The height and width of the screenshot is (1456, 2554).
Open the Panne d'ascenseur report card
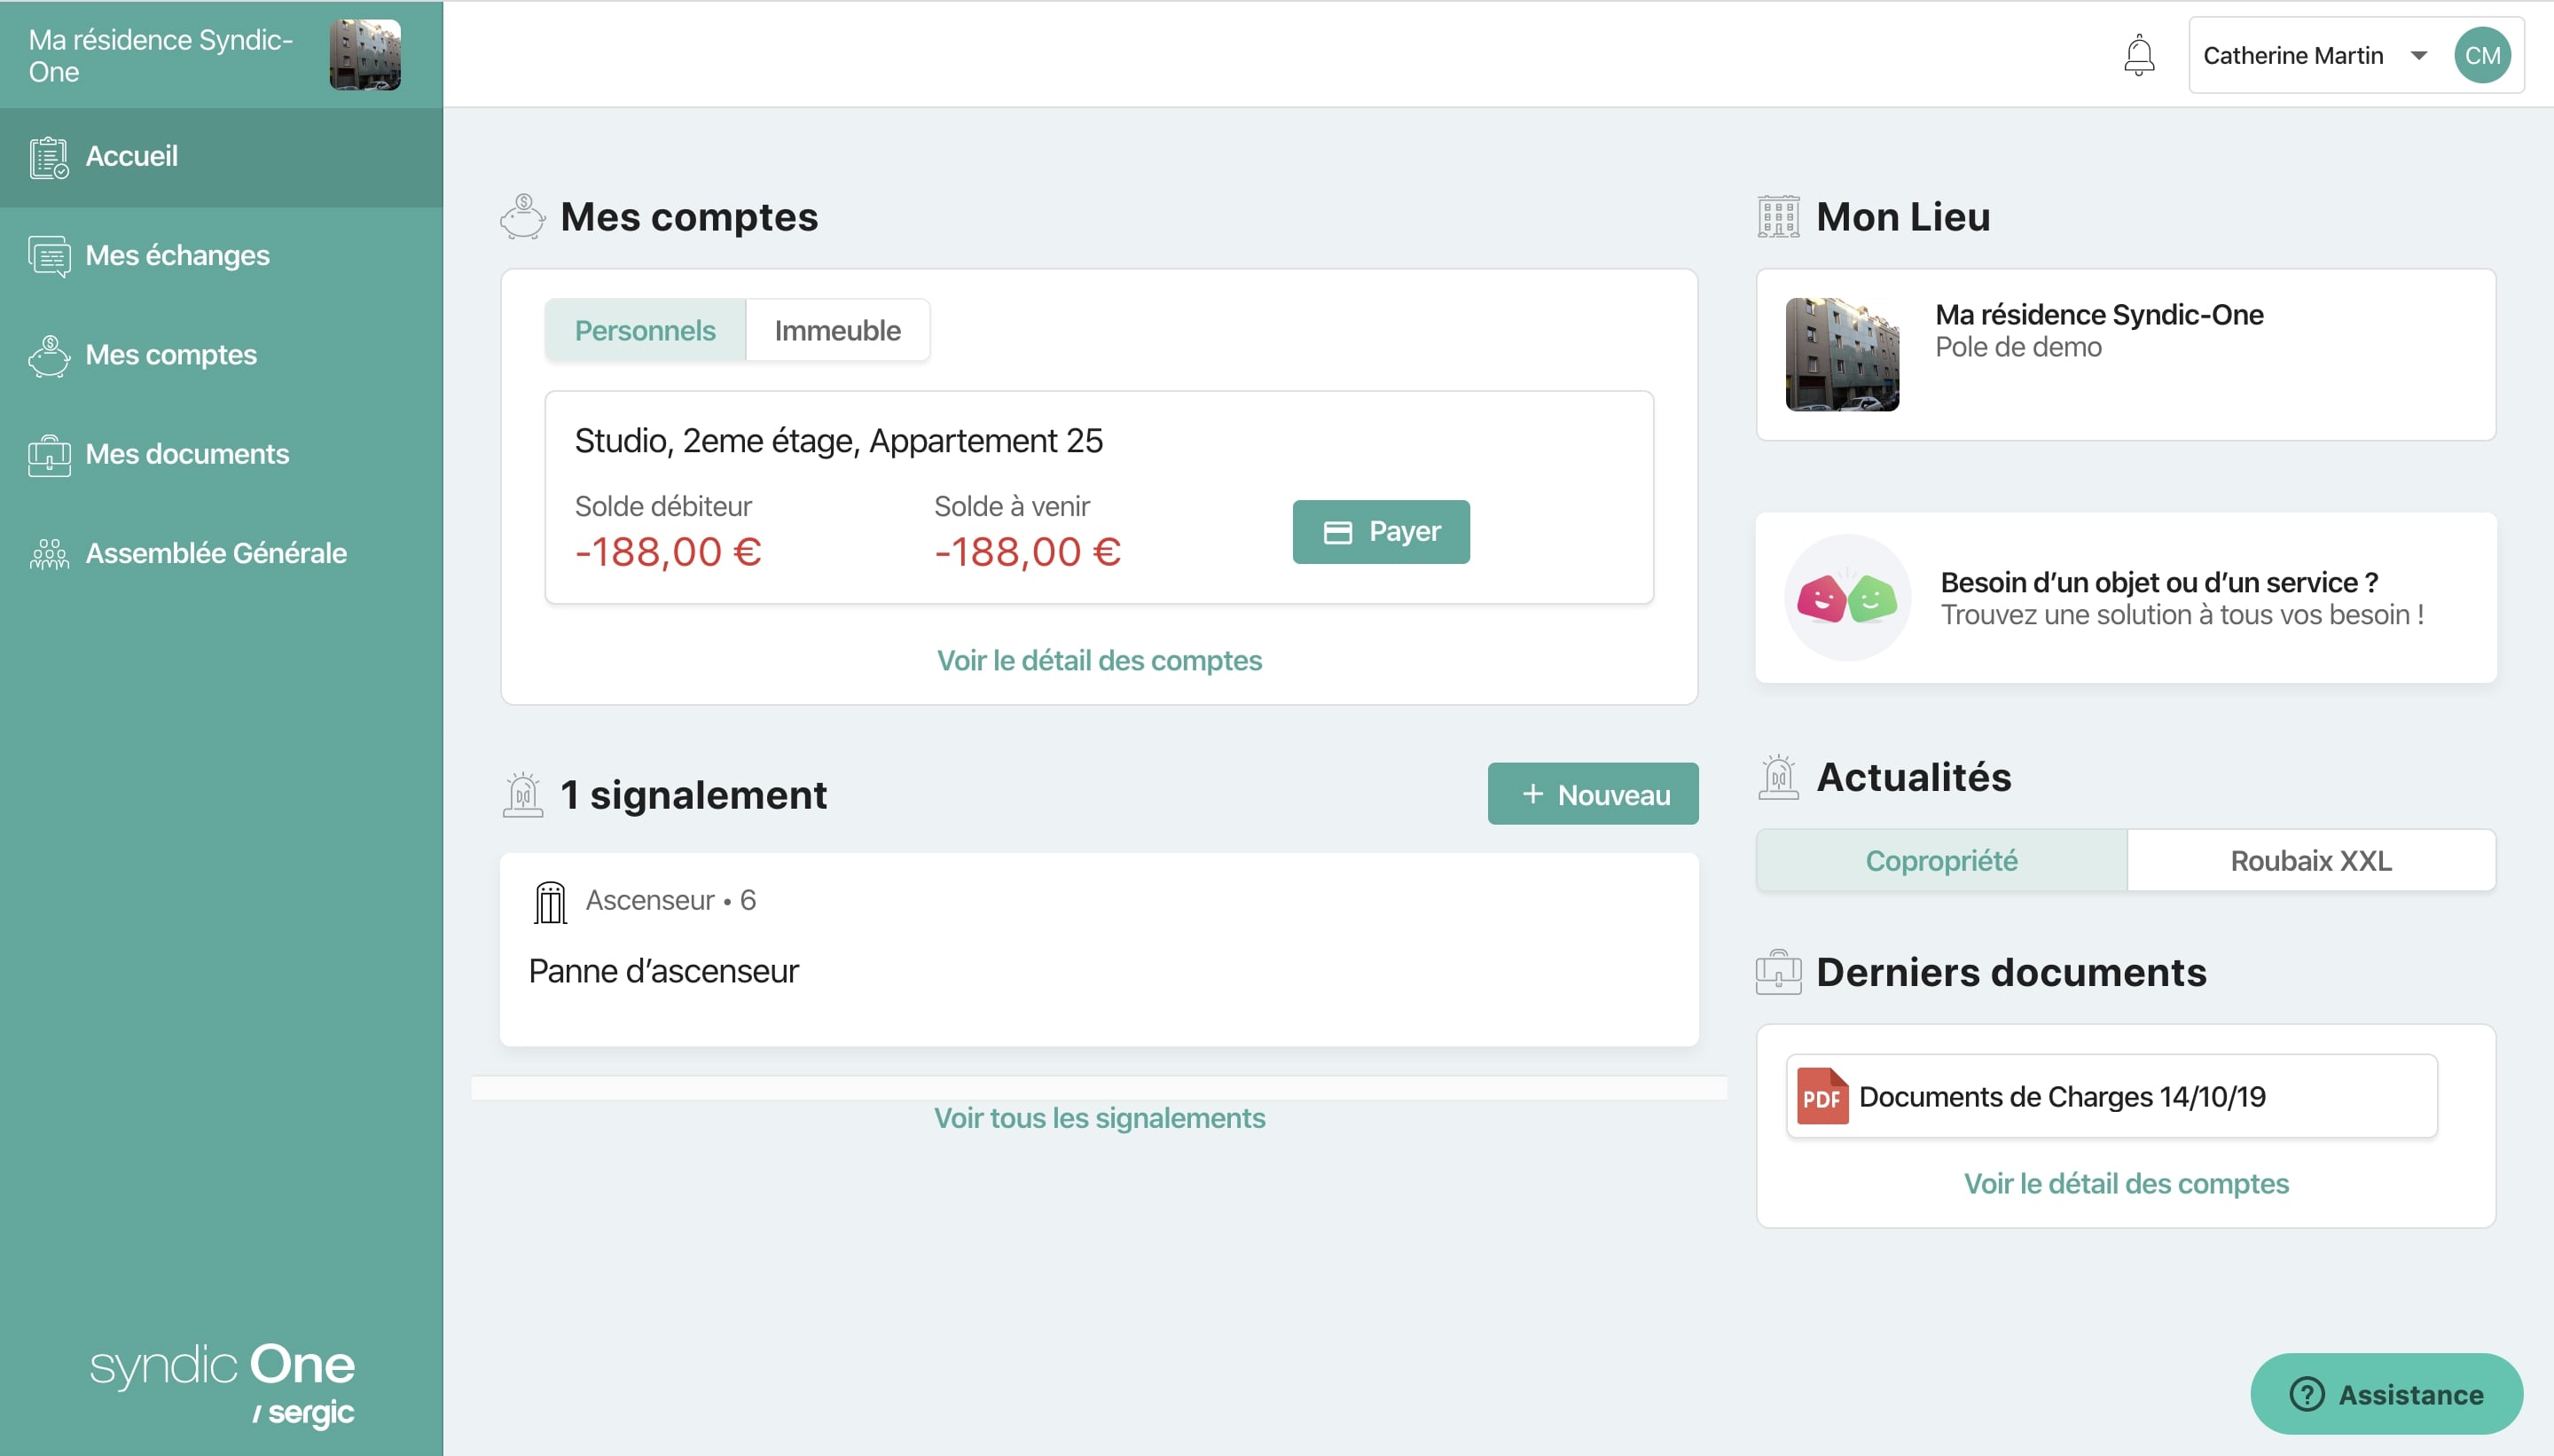pyautogui.click(x=1099, y=950)
